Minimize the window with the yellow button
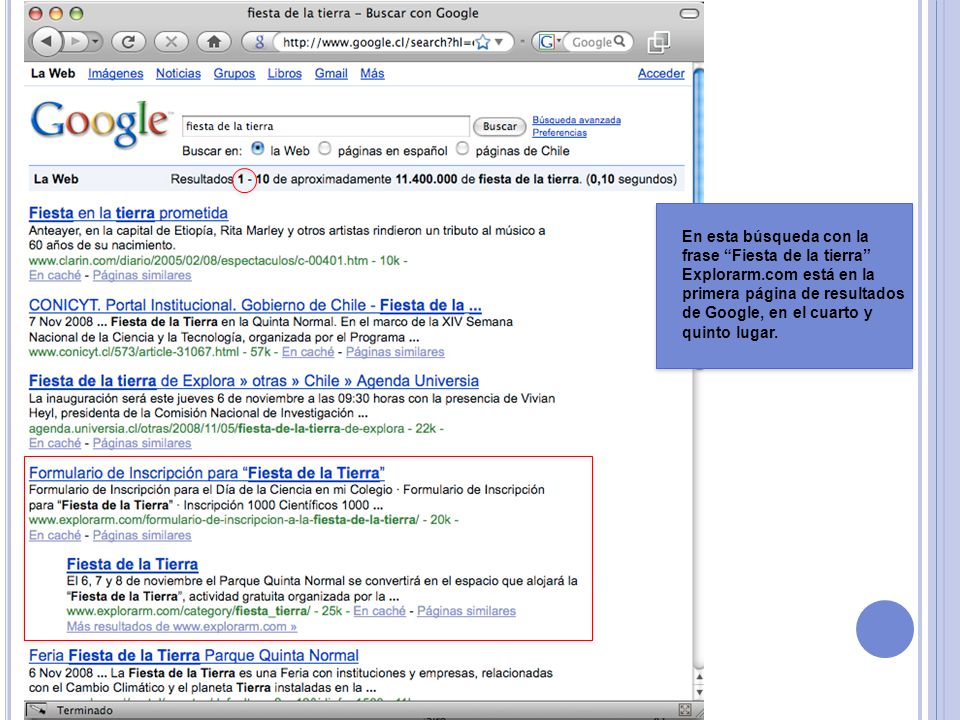This screenshot has height=720, width=960. [x=56, y=13]
